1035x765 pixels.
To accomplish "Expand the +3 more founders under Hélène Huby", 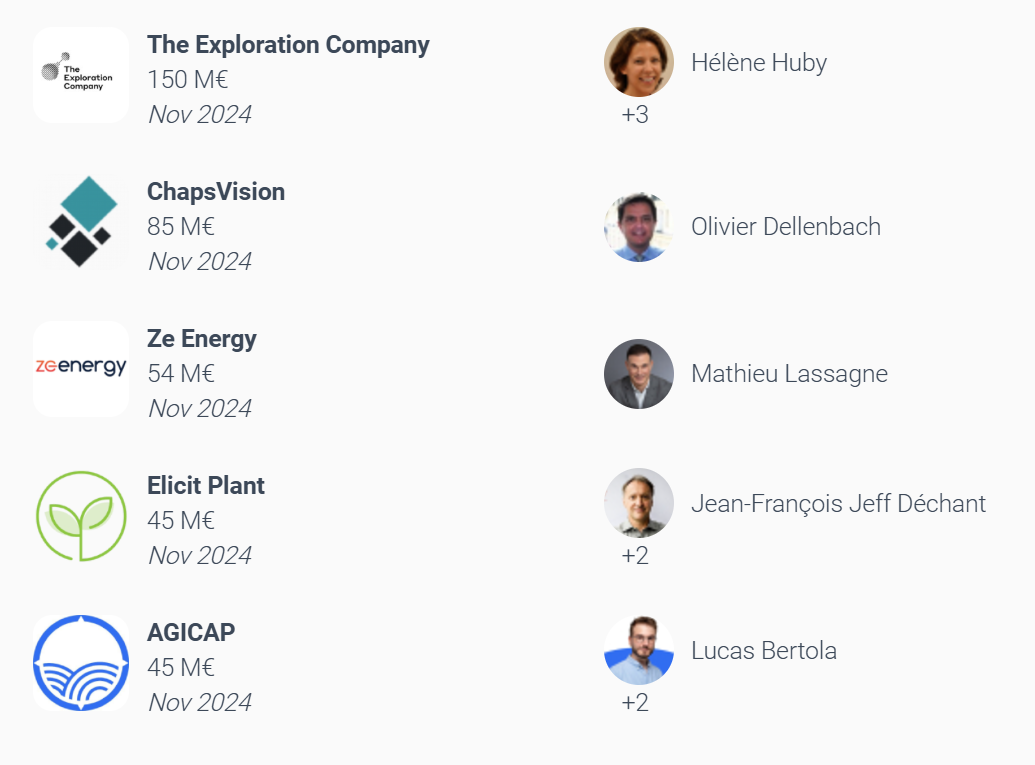I will [635, 115].
